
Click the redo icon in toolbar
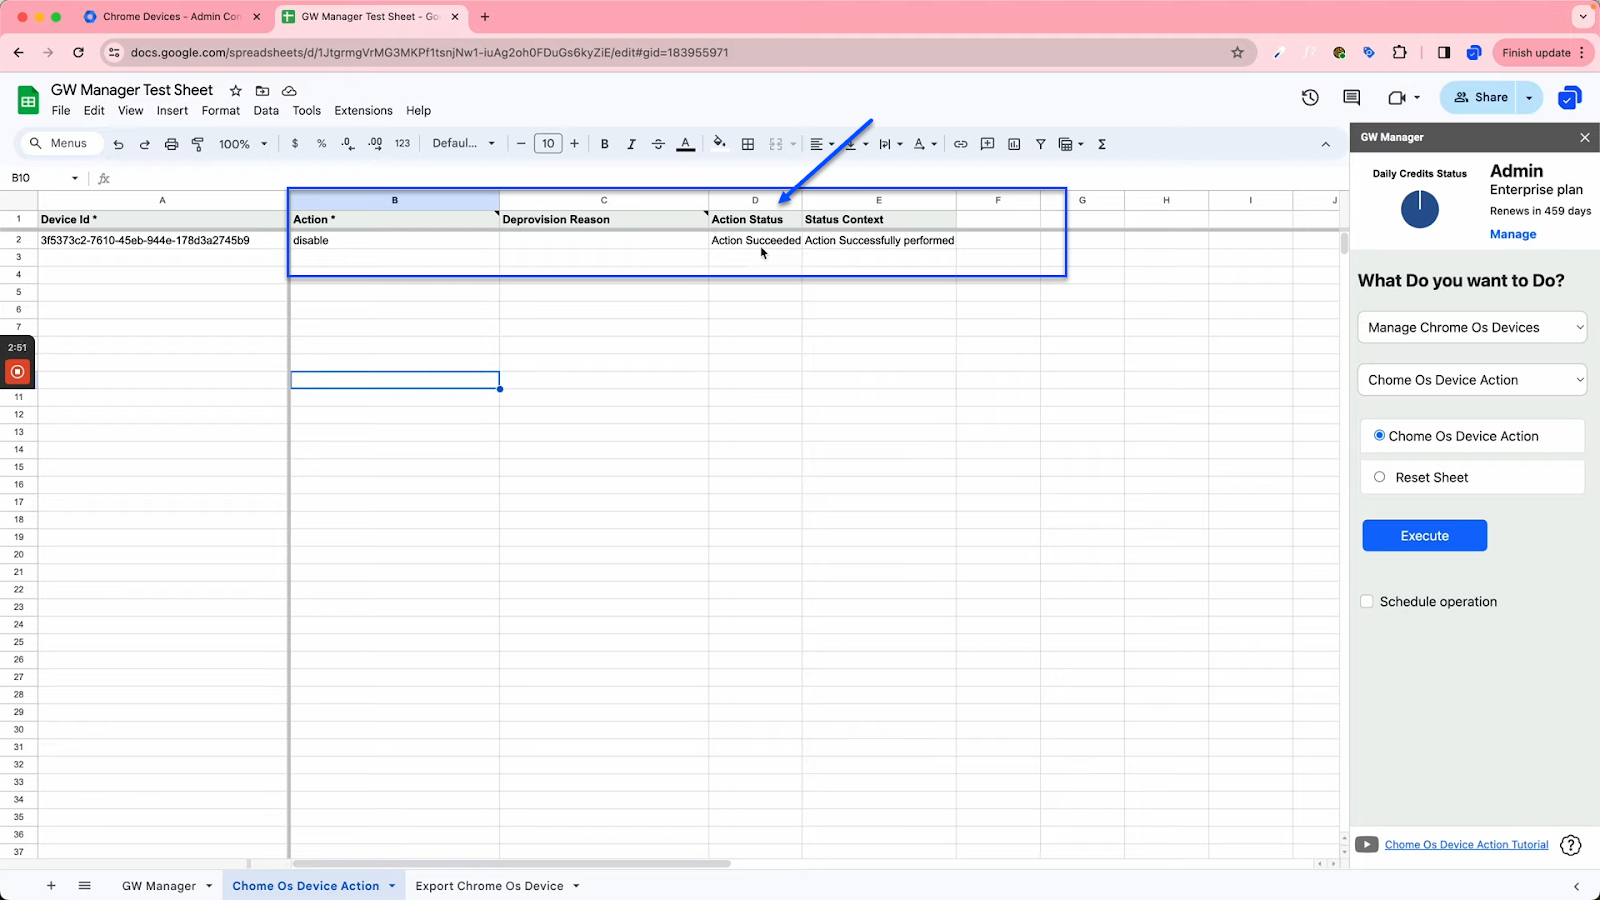click(x=144, y=144)
